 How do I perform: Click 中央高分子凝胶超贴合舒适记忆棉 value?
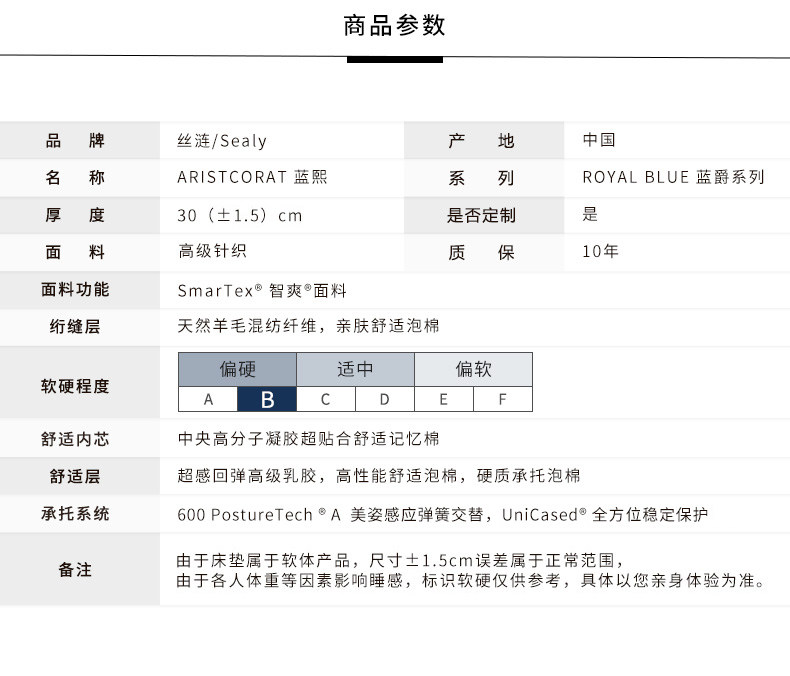coord(308,439)
